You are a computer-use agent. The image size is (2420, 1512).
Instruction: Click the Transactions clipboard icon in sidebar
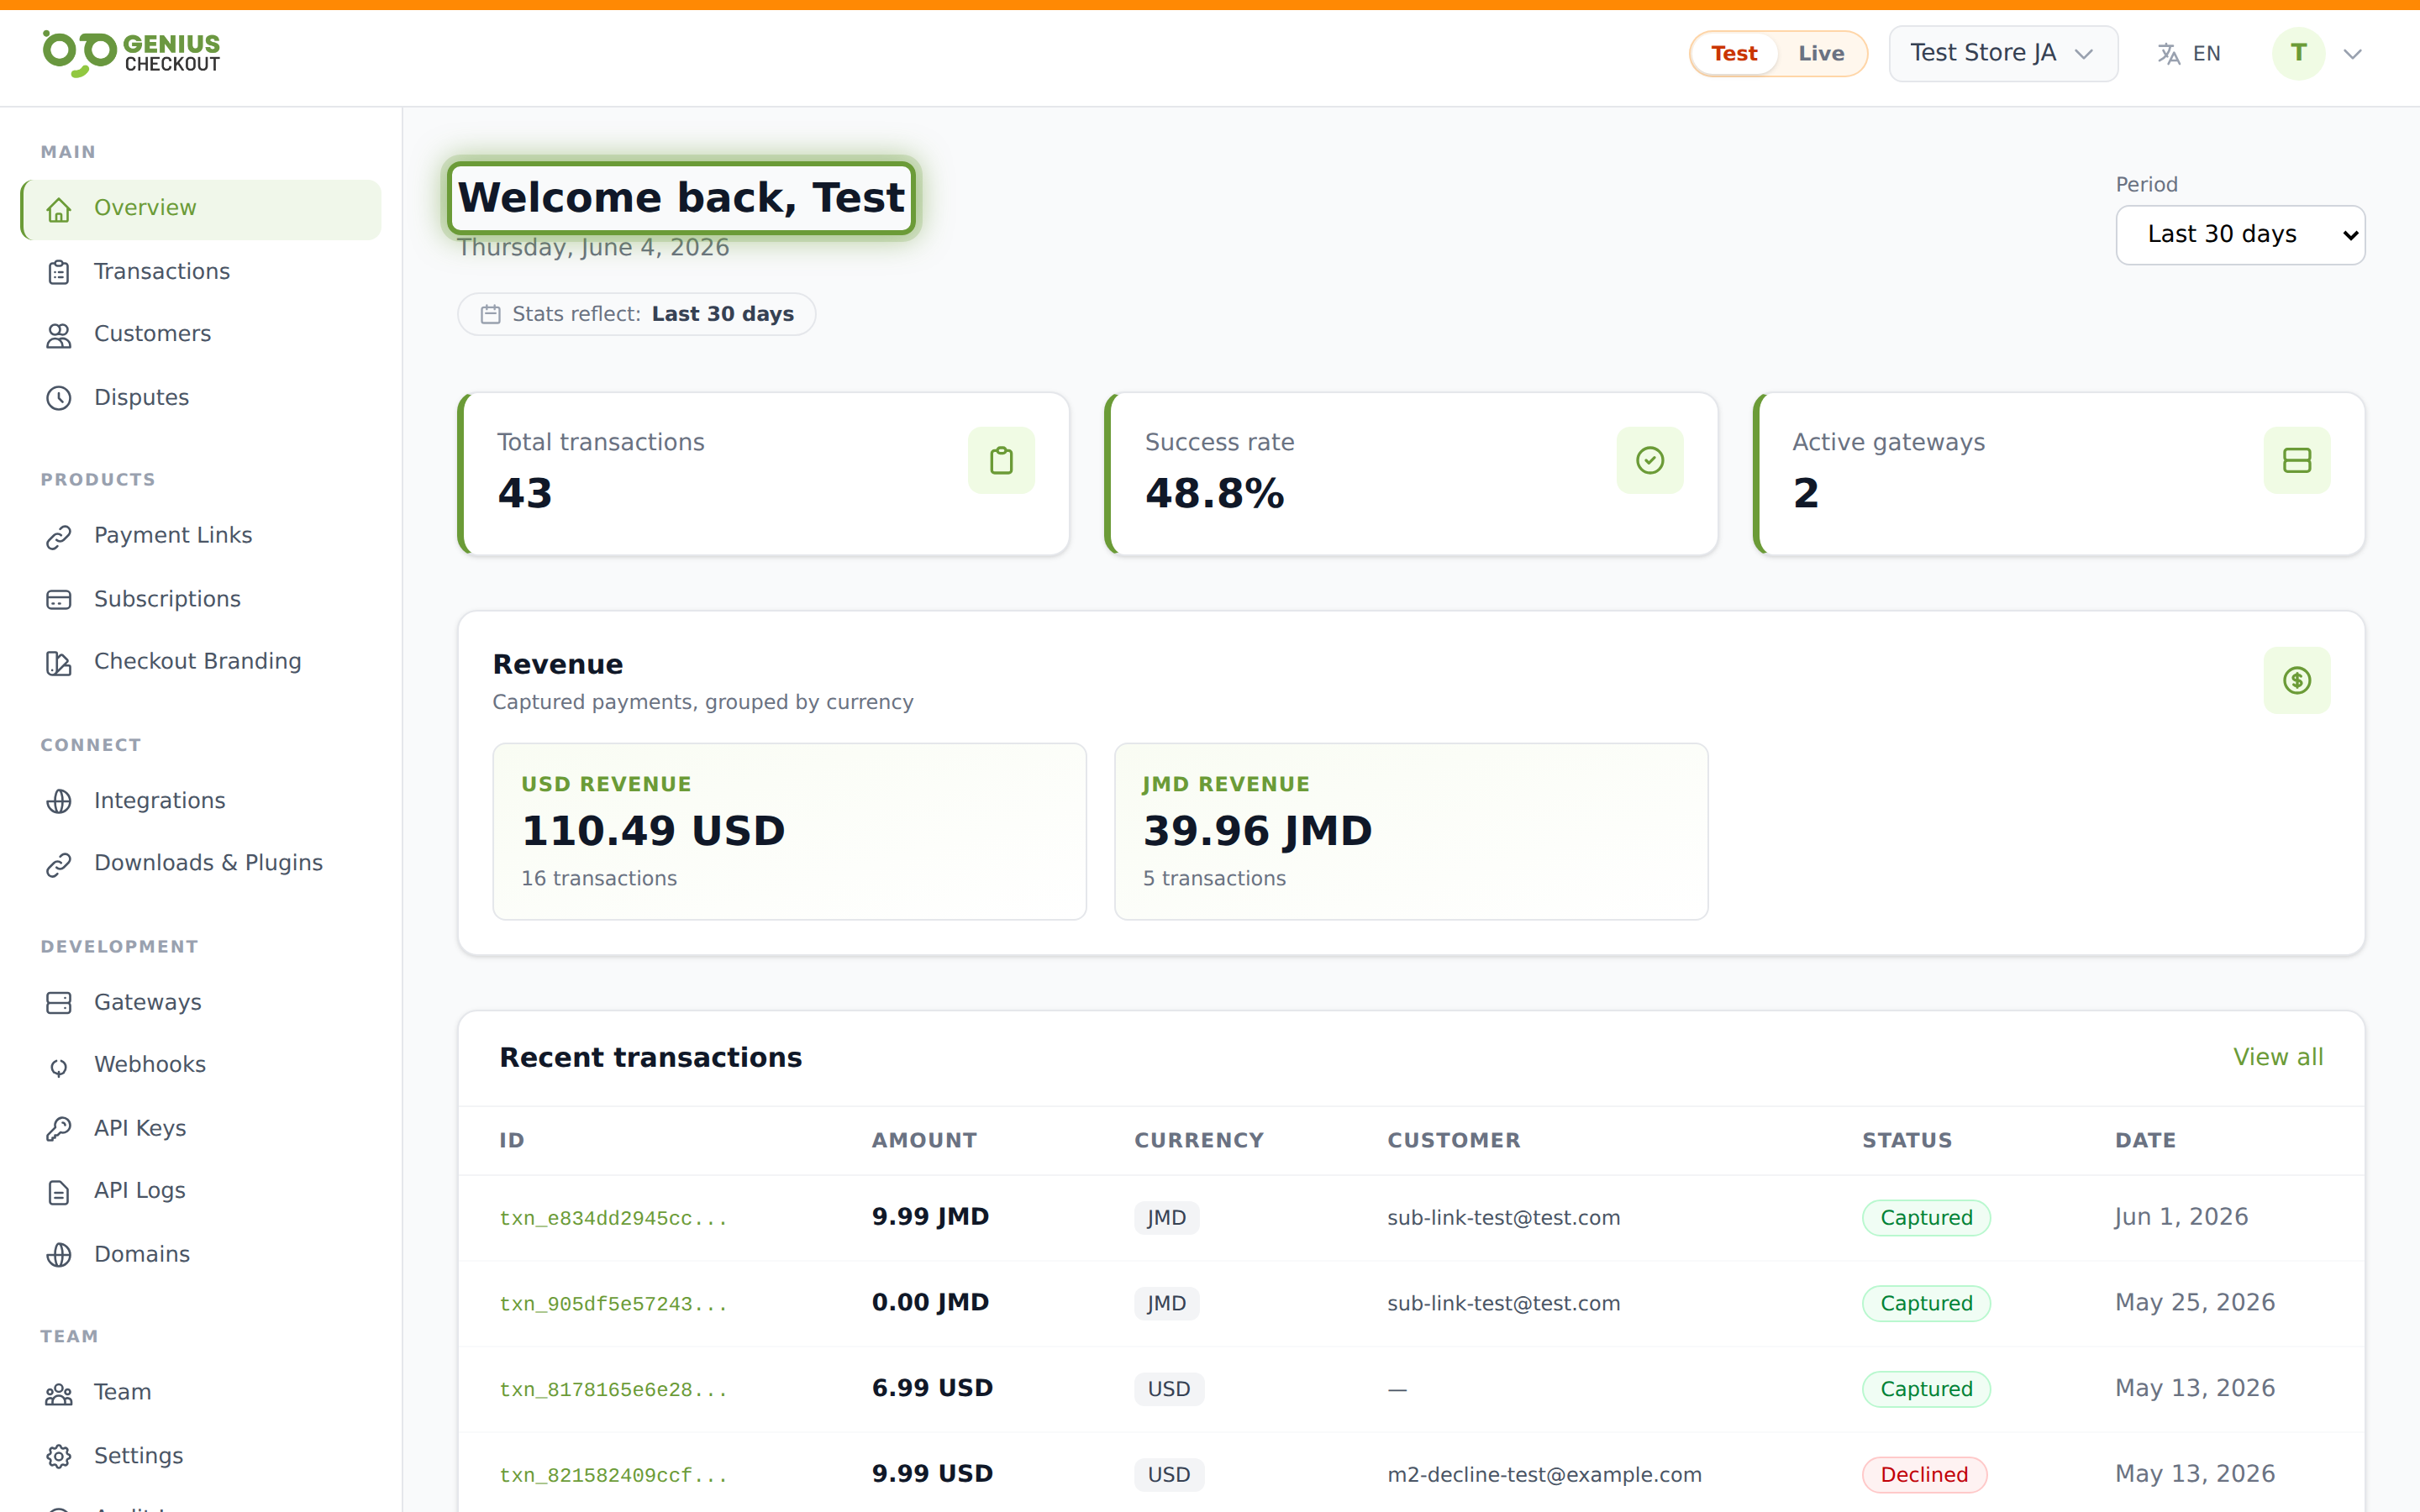[59, 272]
